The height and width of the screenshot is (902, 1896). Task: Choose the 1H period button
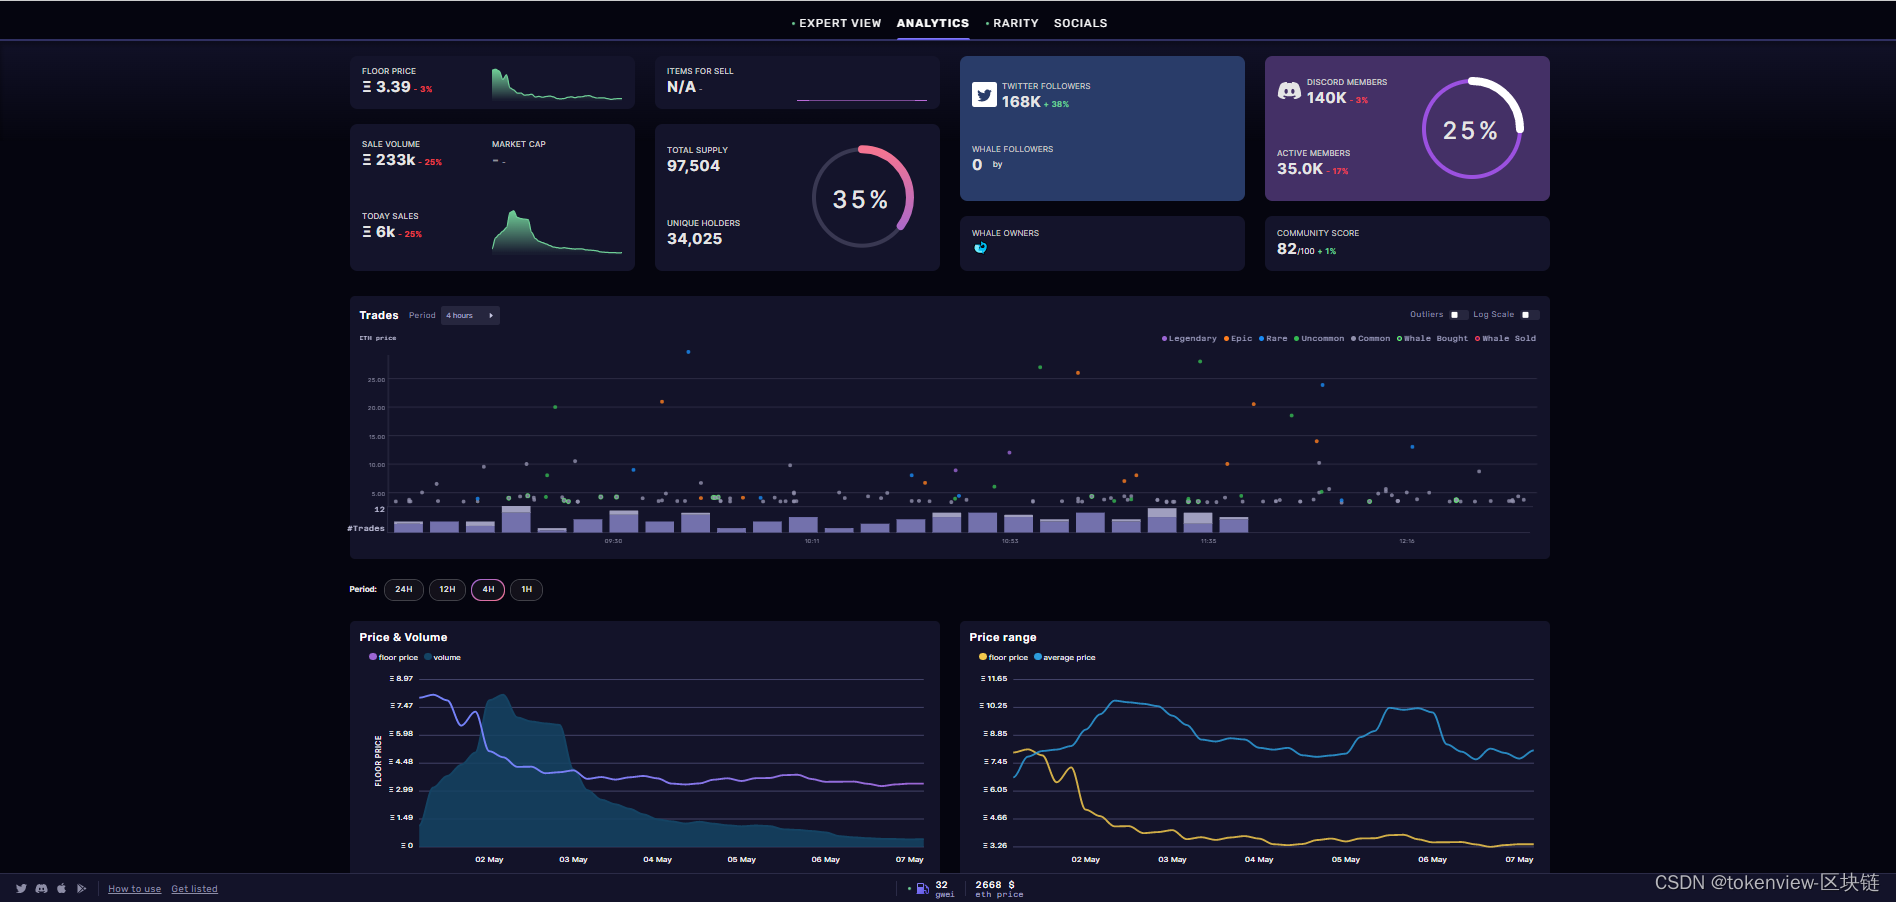pos(526,589)
